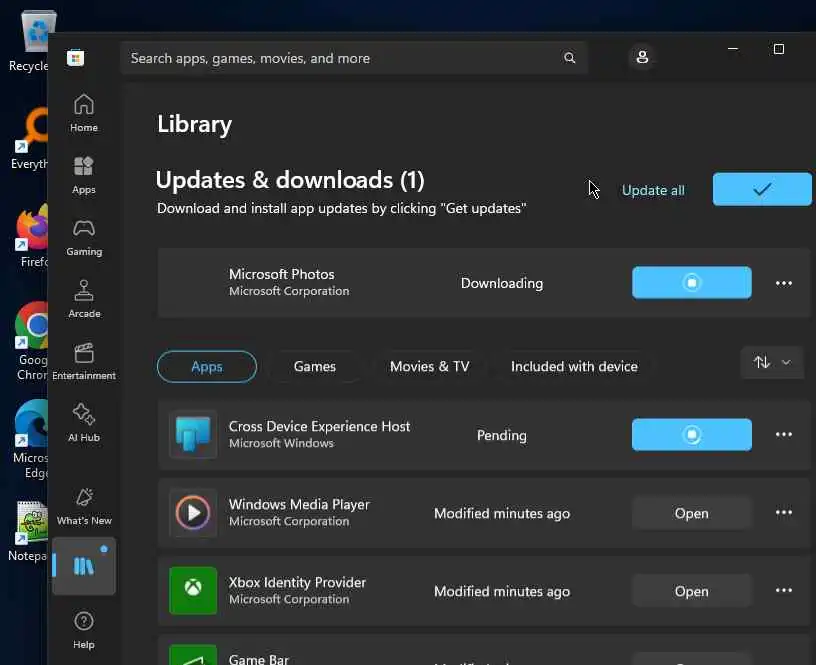Stop the Microsoft Photos download
Screen dimensions: 816x665
tap(692, 283)
